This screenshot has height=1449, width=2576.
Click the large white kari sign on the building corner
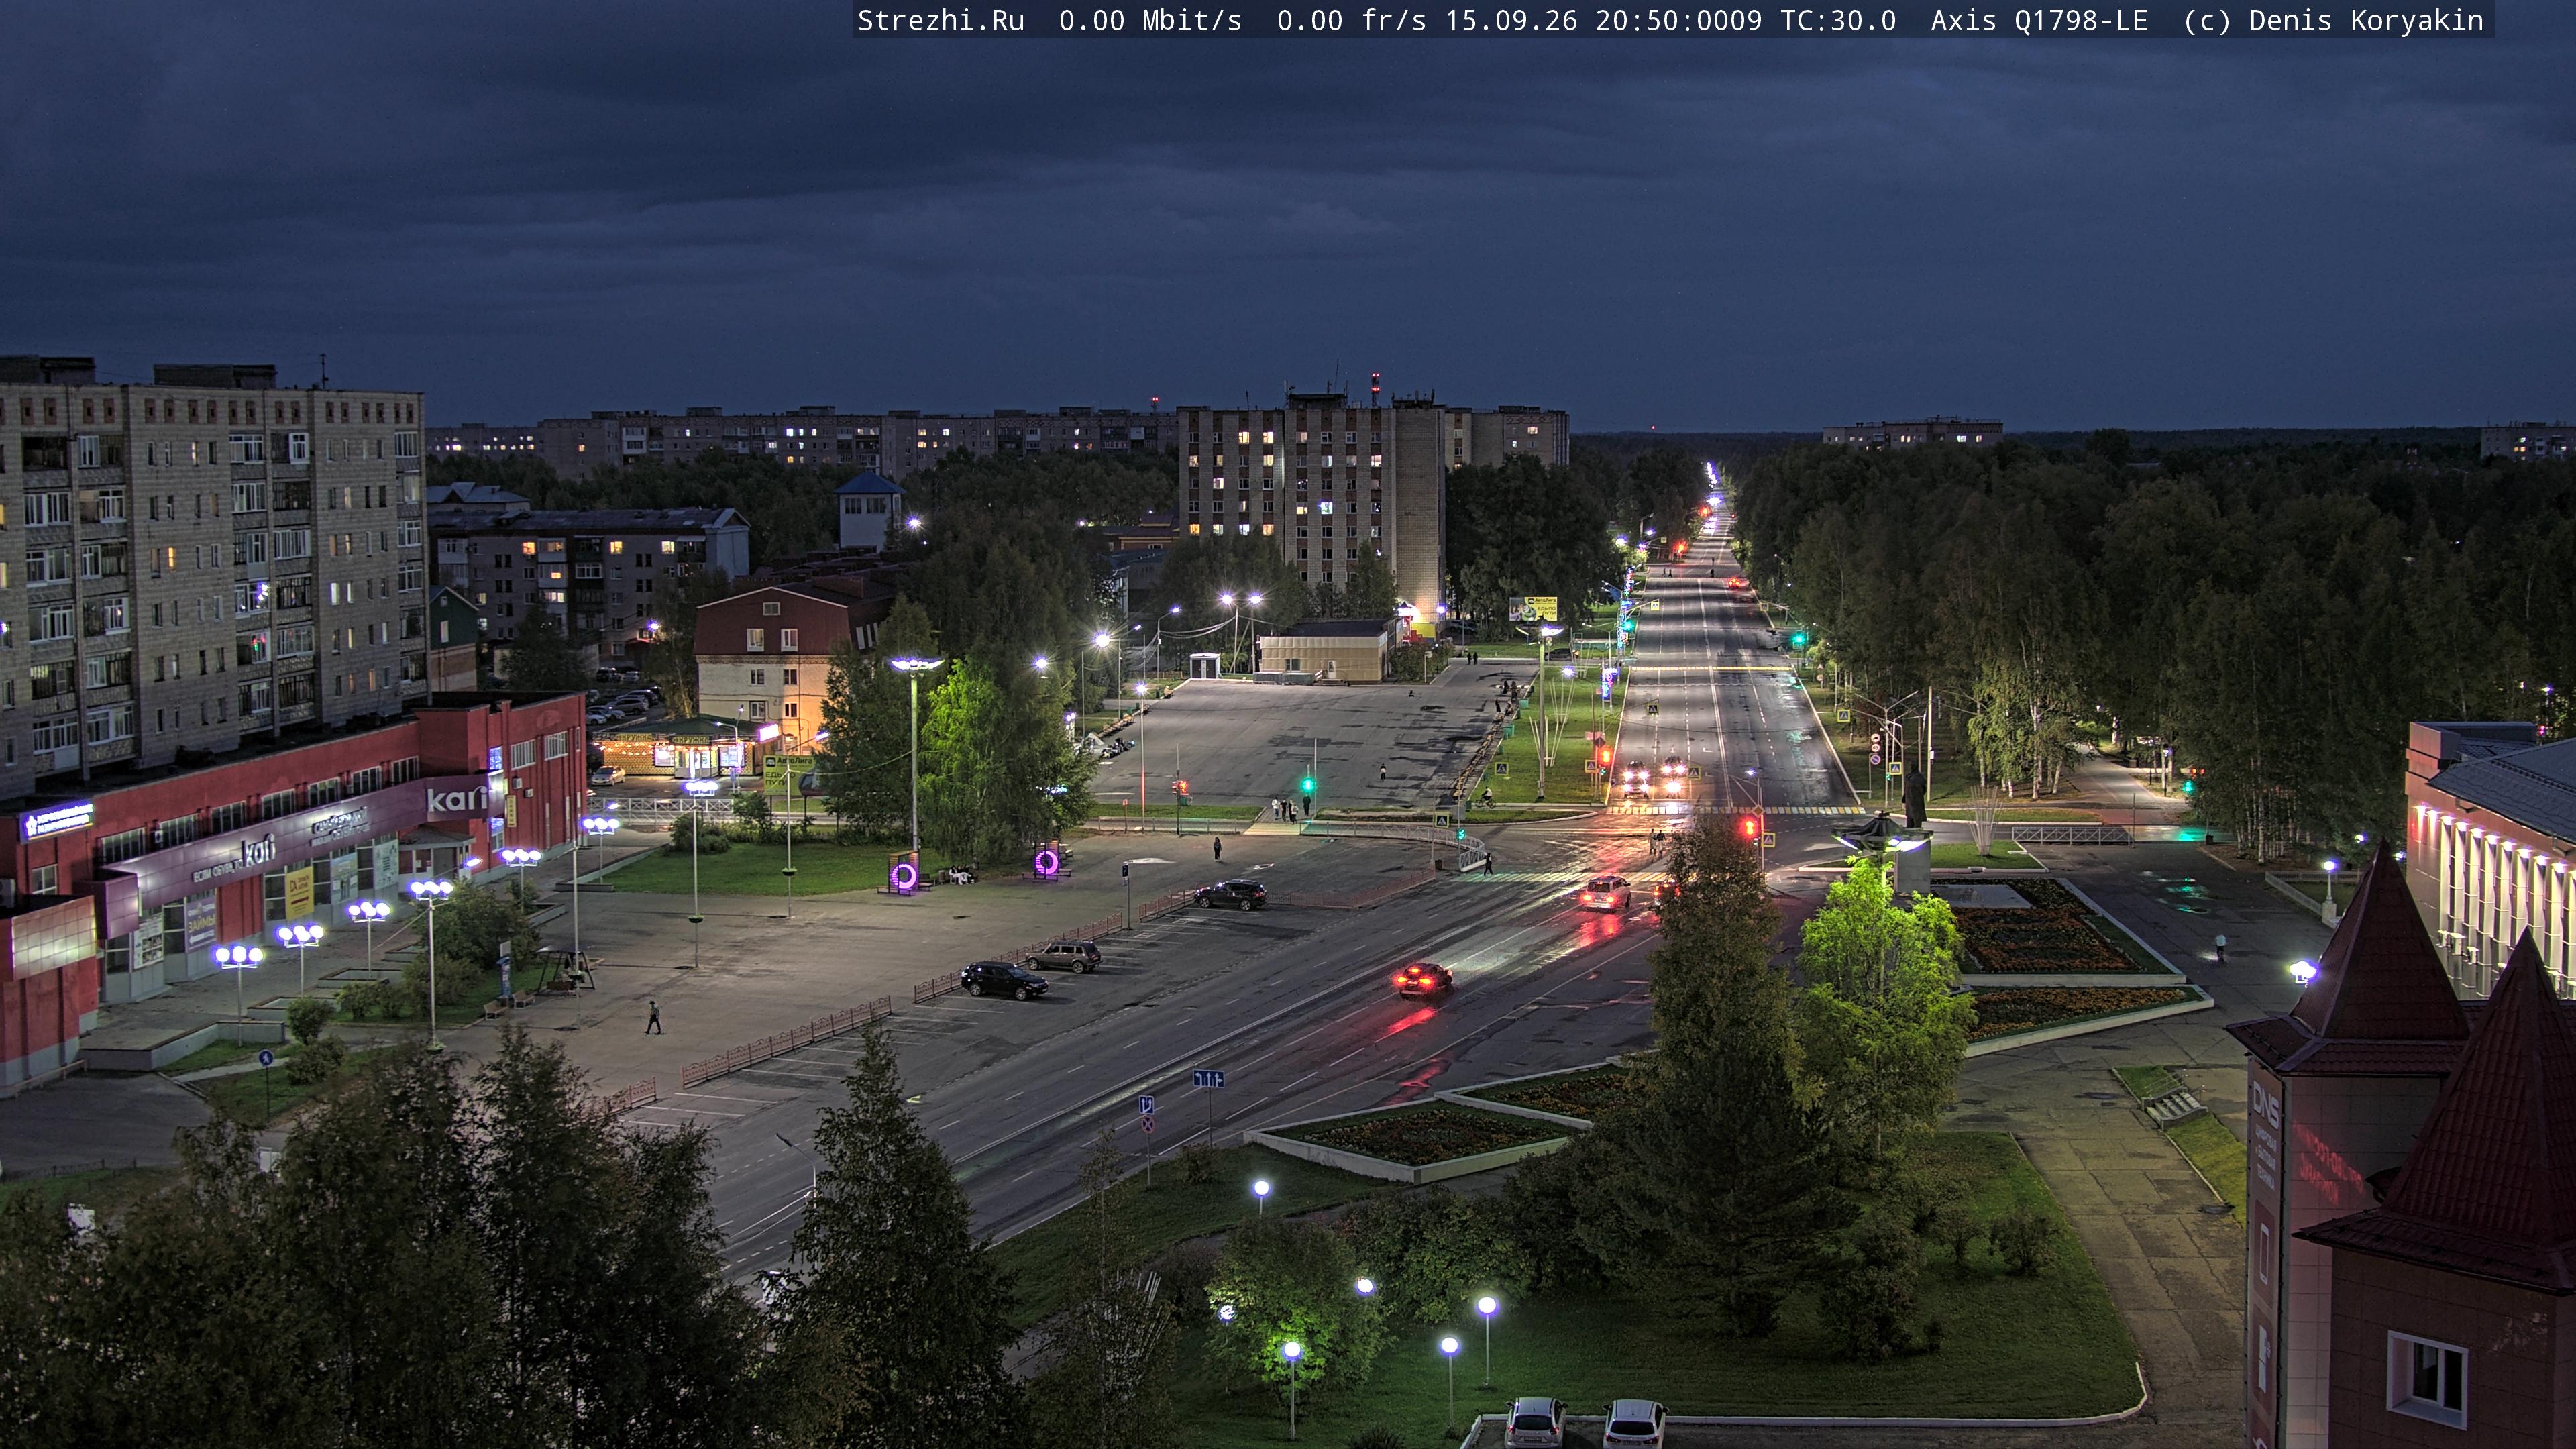tap(457, 799)
